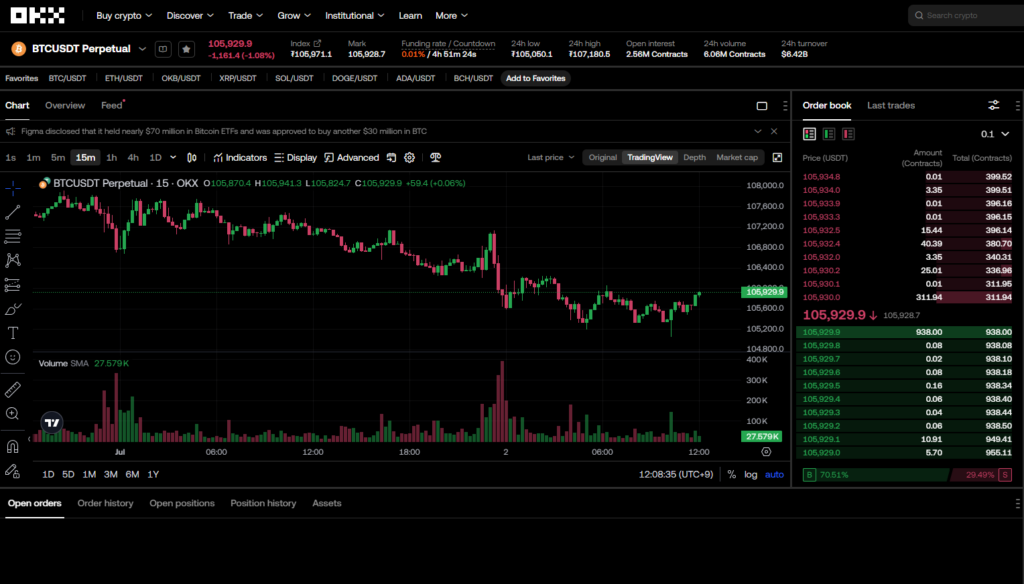1024x584 pixels.
Task: Show both bids and asks view
Action: 810,134
